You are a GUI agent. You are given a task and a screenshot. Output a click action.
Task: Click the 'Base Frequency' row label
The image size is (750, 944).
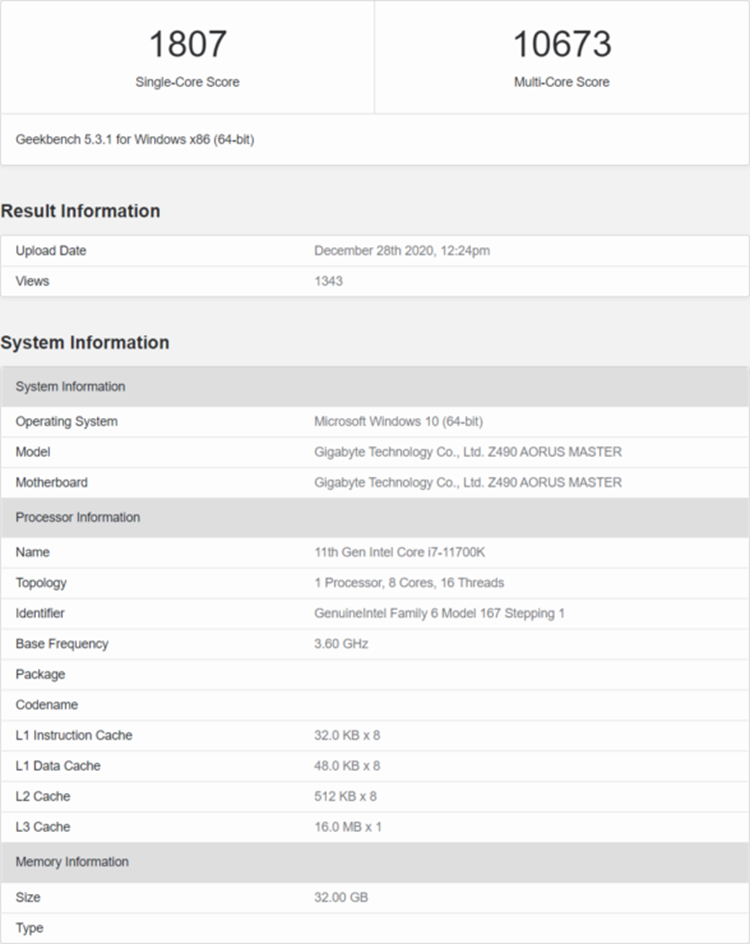(62, 644)
